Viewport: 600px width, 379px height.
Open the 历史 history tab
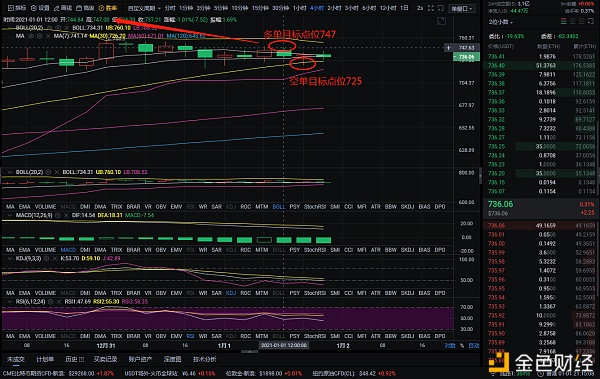click(x=74, y=359)
